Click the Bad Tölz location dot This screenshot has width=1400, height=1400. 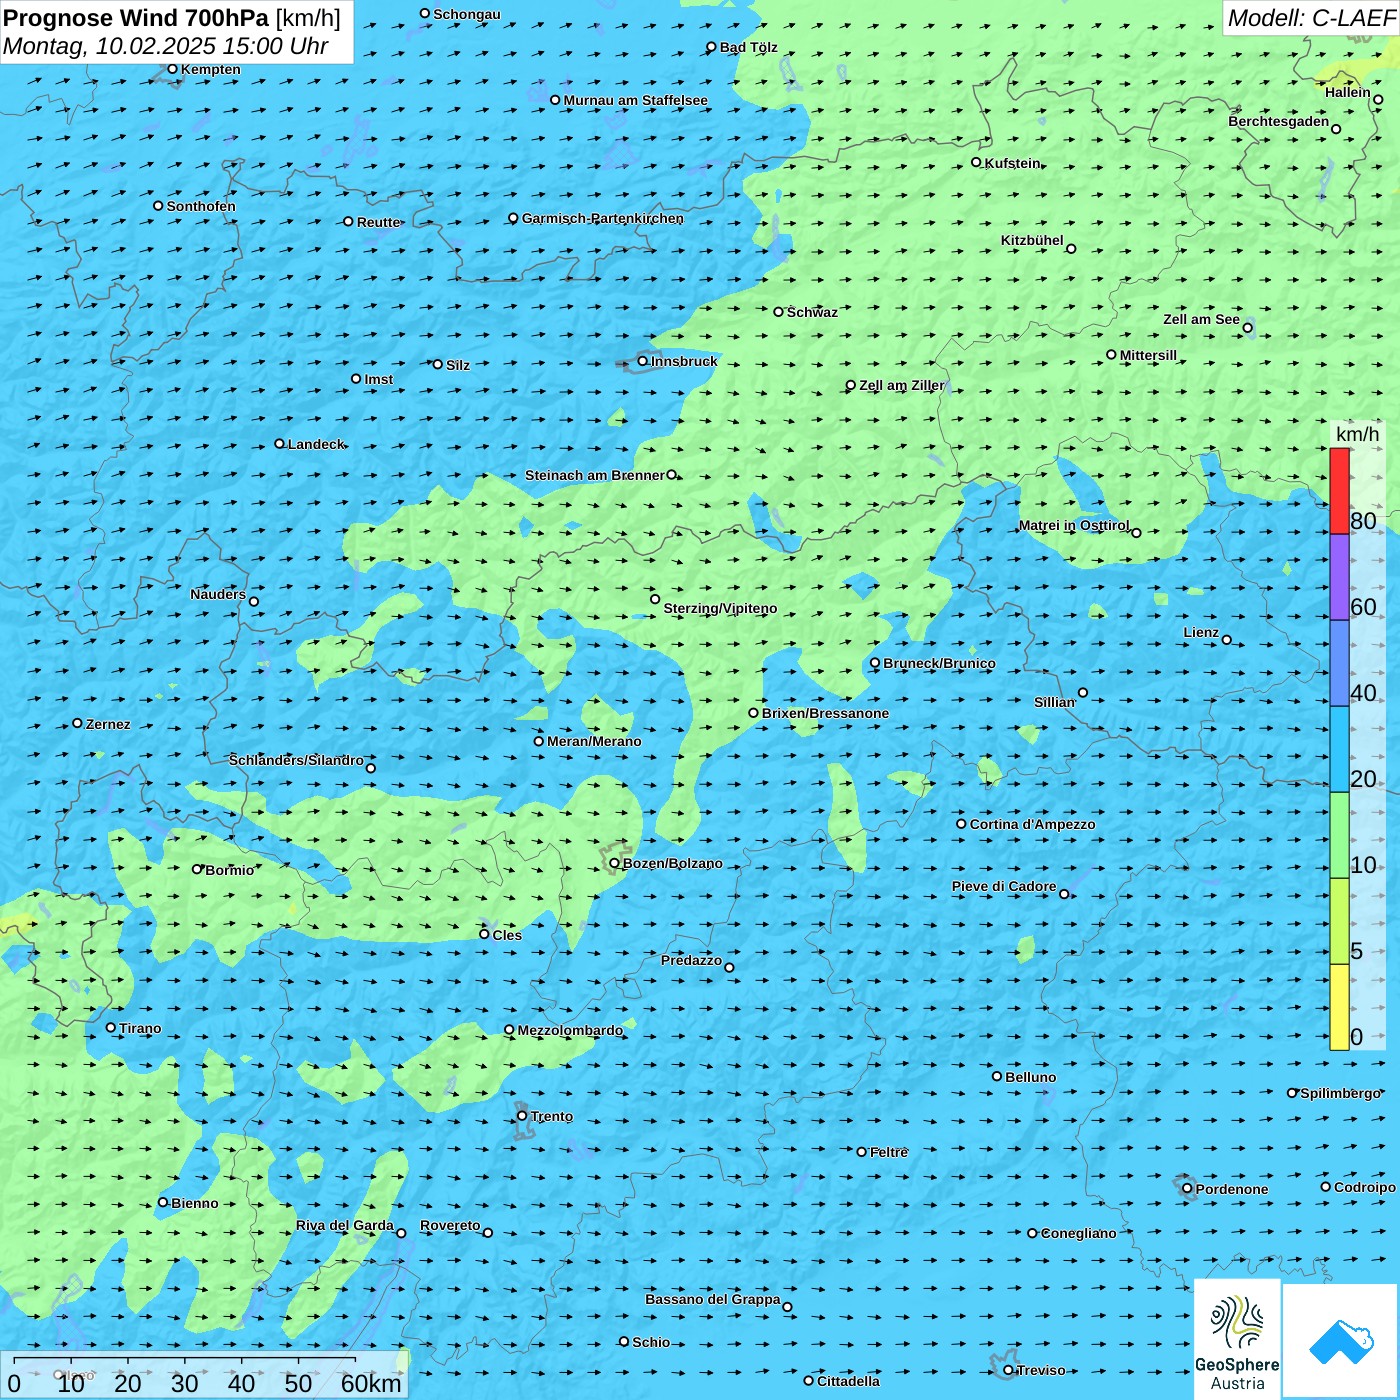tap(711, 47)
